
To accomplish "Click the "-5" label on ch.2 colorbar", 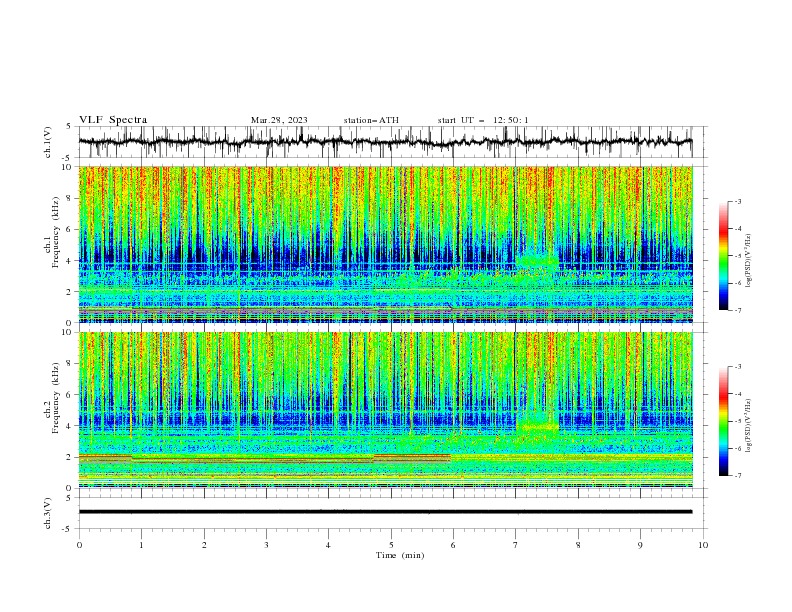I will point(738,421).
